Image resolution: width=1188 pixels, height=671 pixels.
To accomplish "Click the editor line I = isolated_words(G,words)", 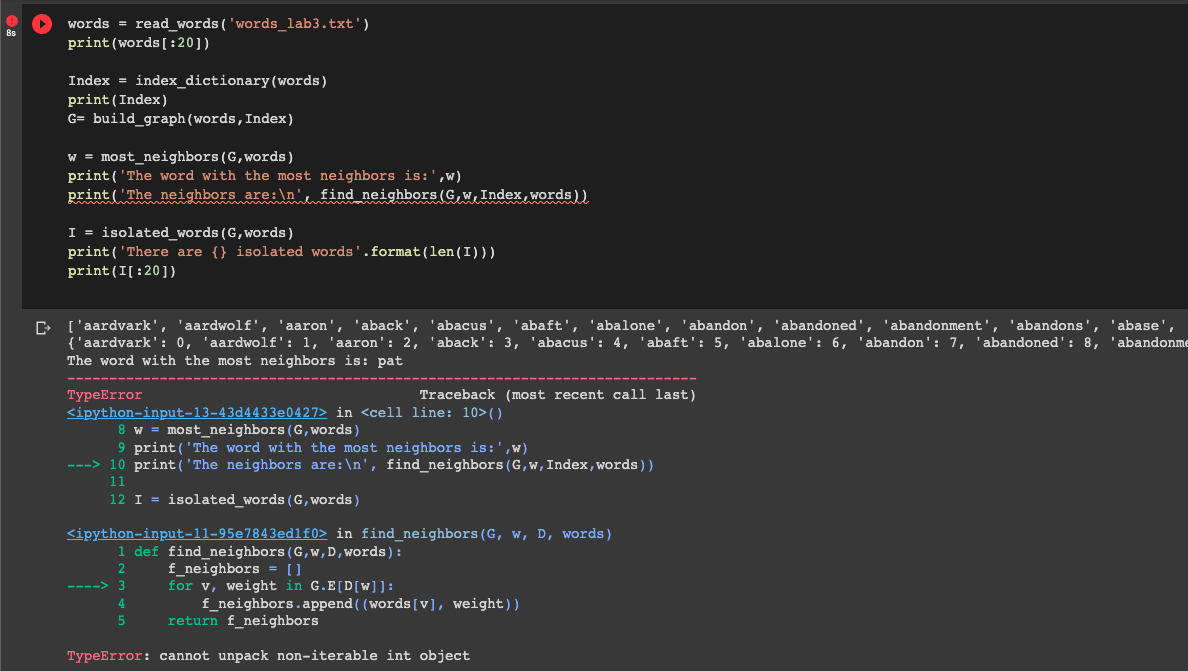I will coord(180,233).
